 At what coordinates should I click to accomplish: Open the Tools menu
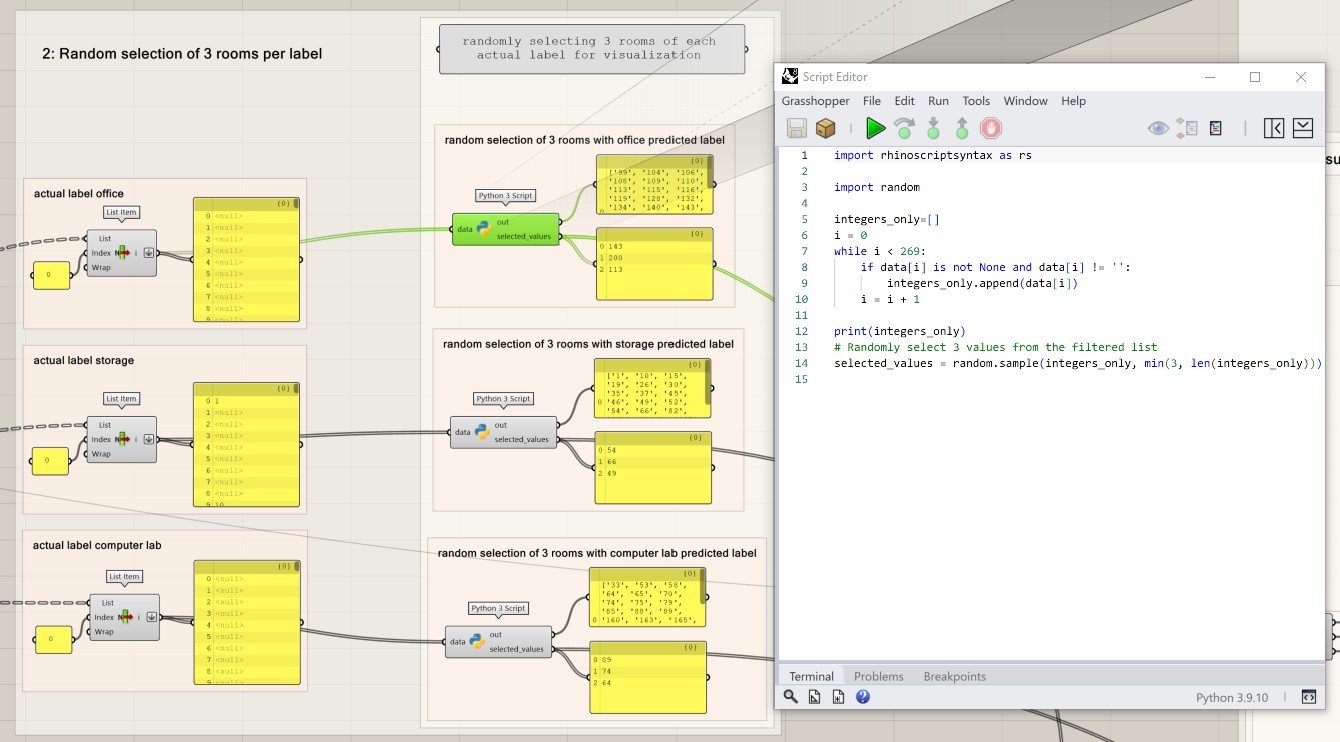976,101
